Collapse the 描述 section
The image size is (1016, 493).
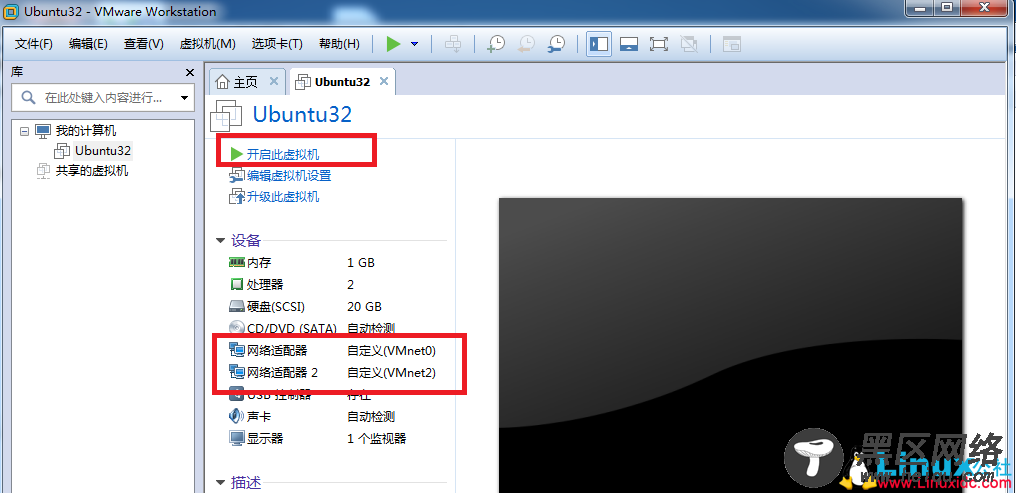tap(222, 482)
